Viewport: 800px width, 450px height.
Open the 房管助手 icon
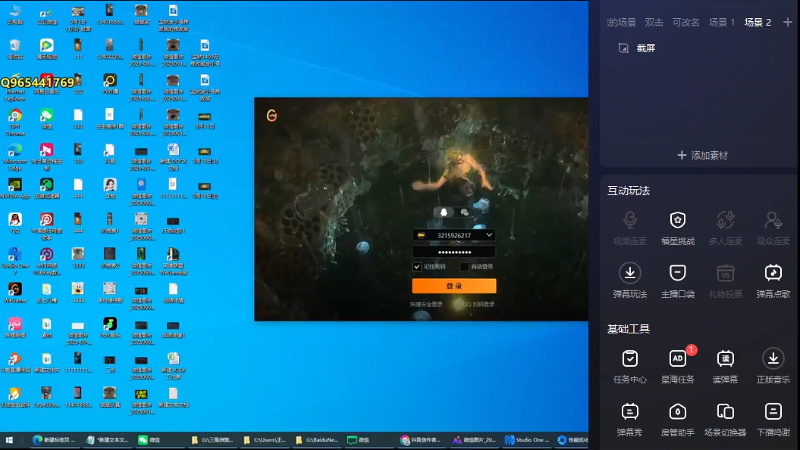click(x=678, y=412)
